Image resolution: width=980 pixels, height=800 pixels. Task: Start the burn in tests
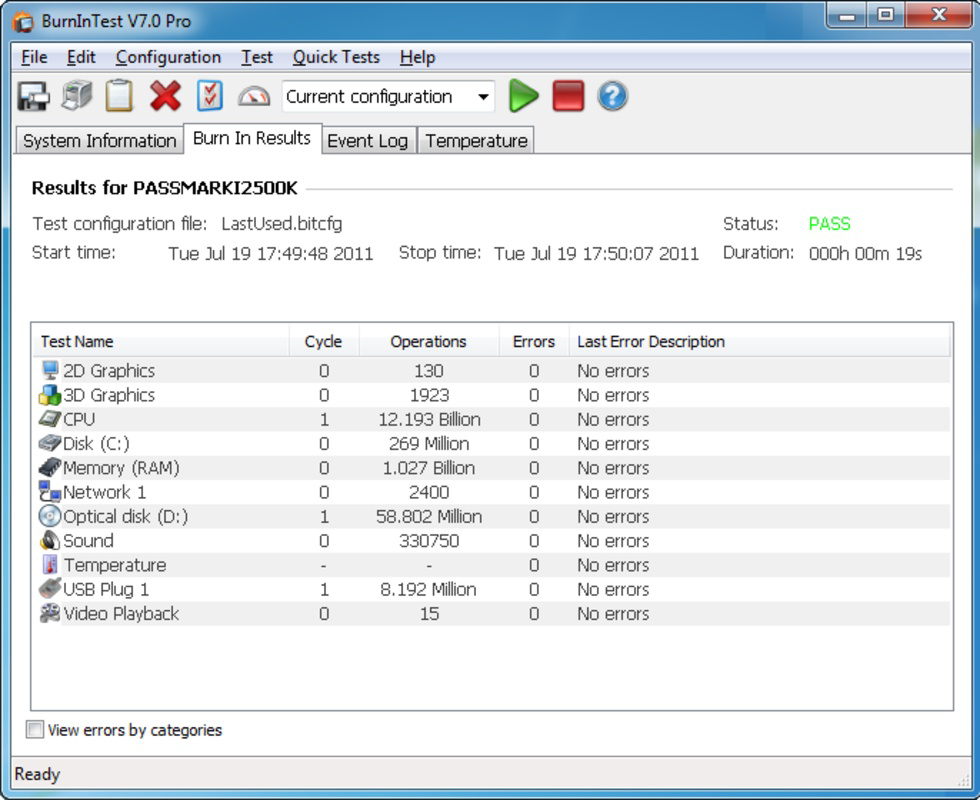[524, 96]
